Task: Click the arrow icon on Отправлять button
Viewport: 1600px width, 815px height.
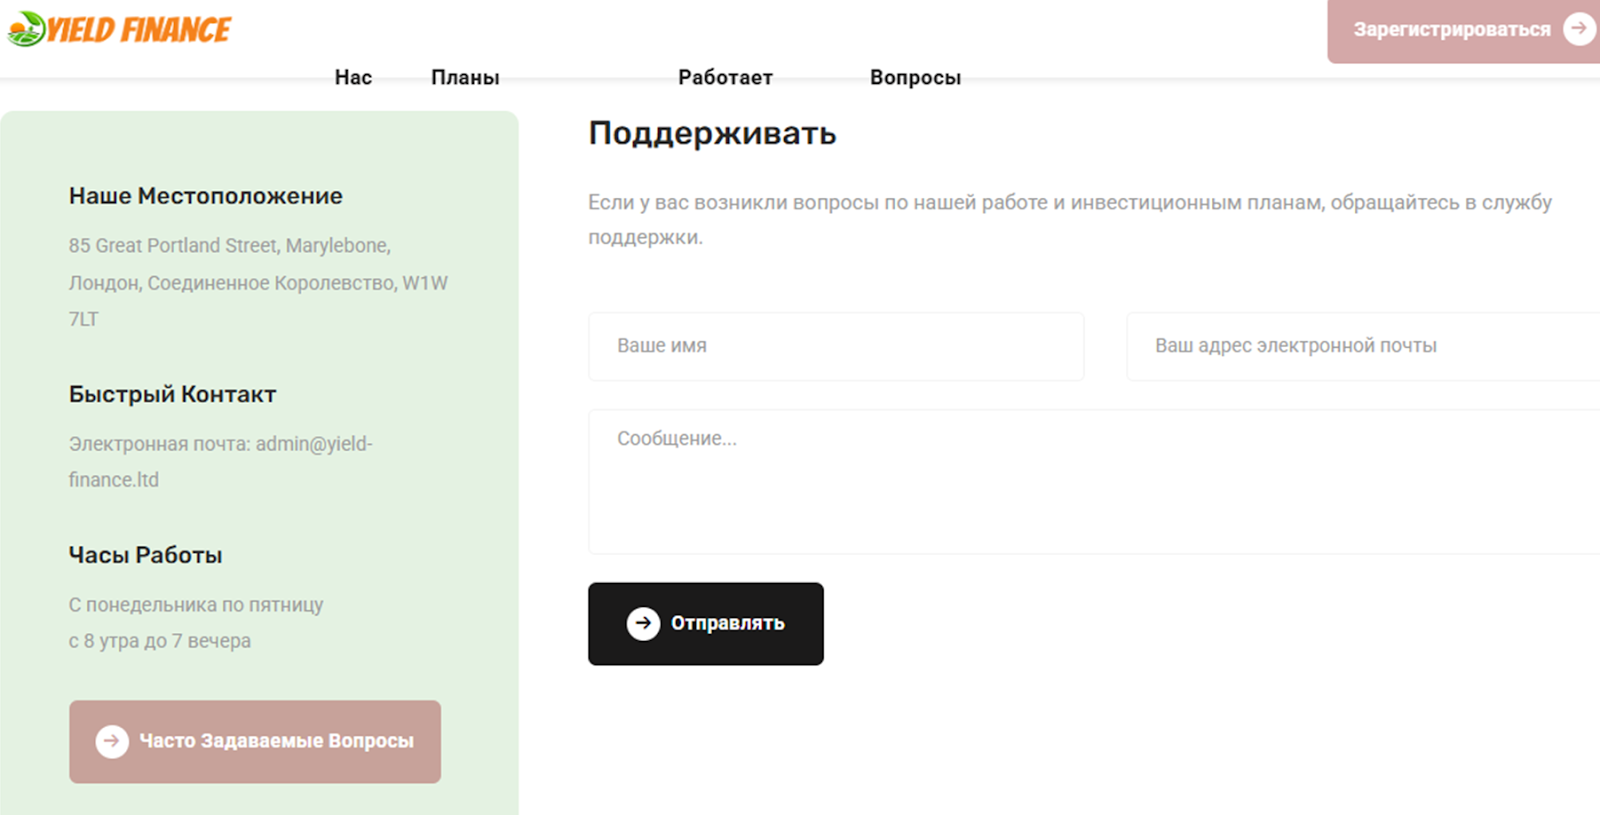Action: point(643,624)
